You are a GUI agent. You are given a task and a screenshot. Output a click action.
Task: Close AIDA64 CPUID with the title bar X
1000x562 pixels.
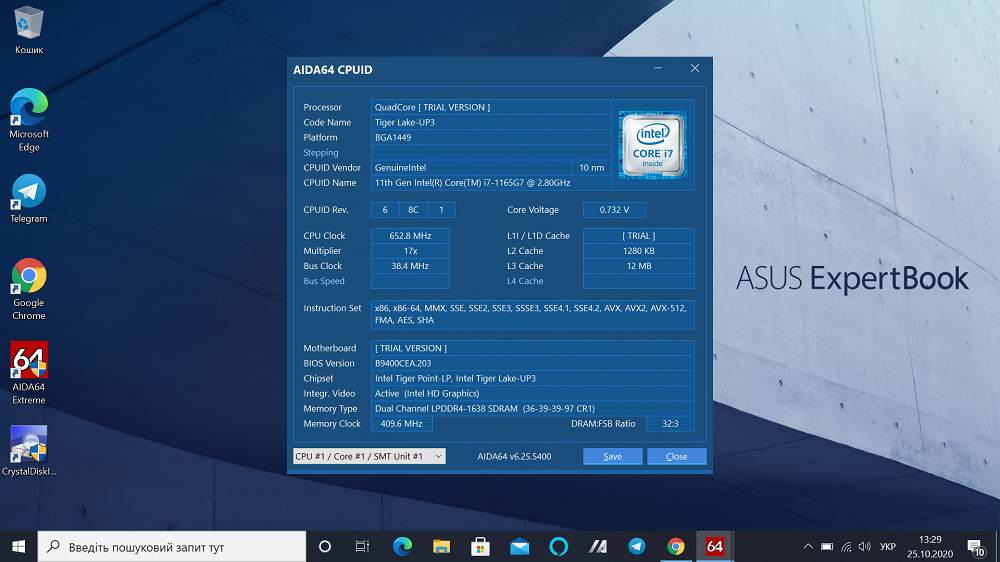point(695,68)
